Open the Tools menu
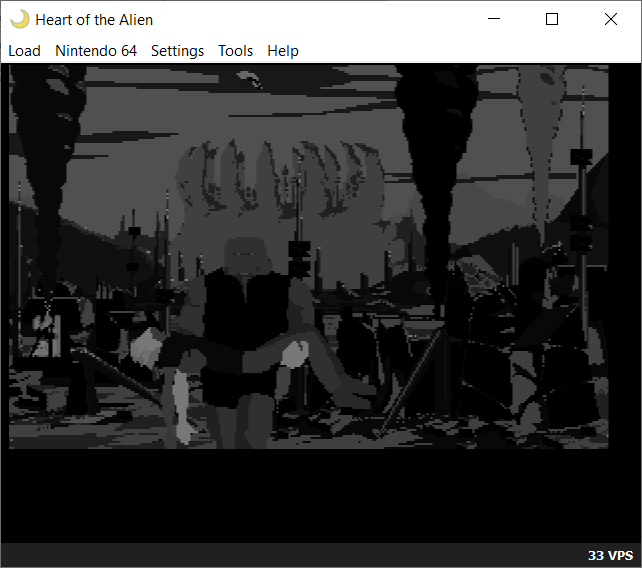Screen dimensions: 642x568 235,51
